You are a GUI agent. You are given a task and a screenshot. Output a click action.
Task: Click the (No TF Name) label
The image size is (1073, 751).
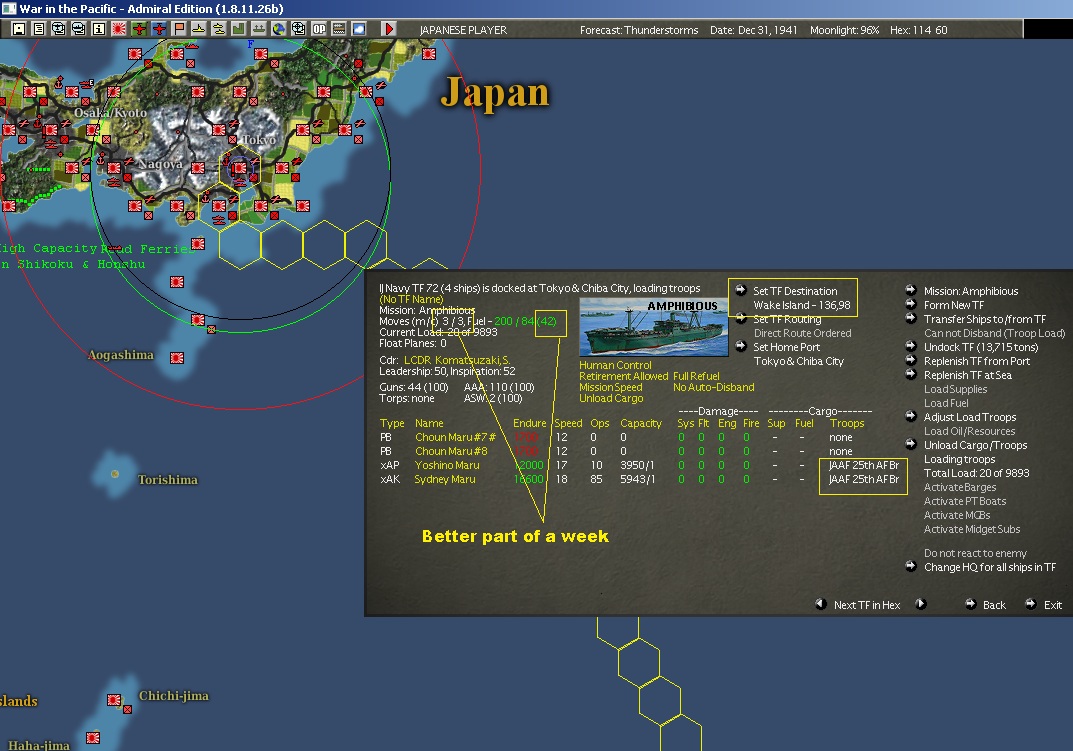click(x=411, y=299)
